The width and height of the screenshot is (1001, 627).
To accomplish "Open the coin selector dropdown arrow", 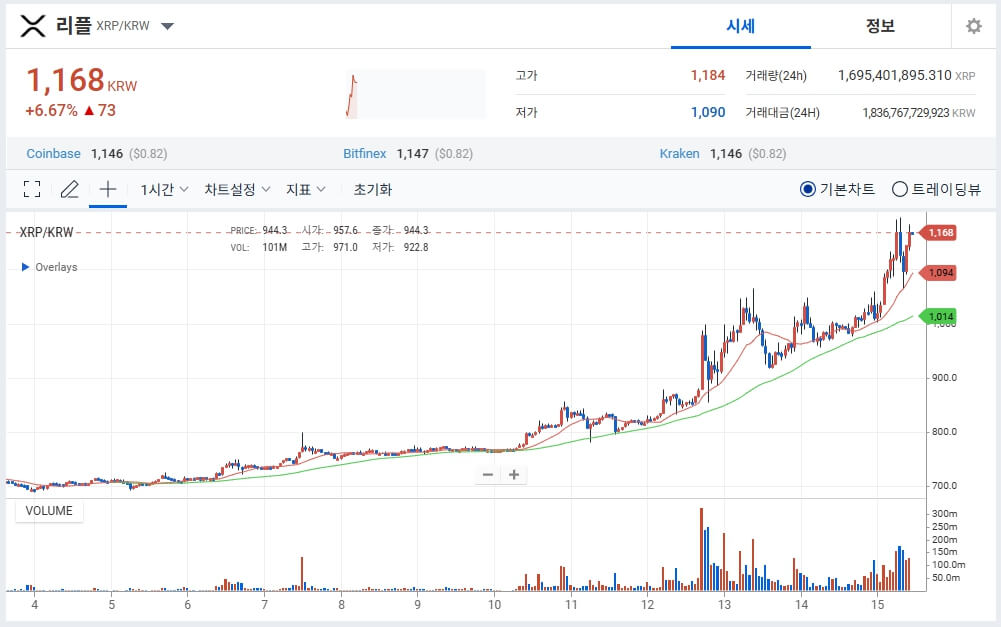I will click(167, 27).
